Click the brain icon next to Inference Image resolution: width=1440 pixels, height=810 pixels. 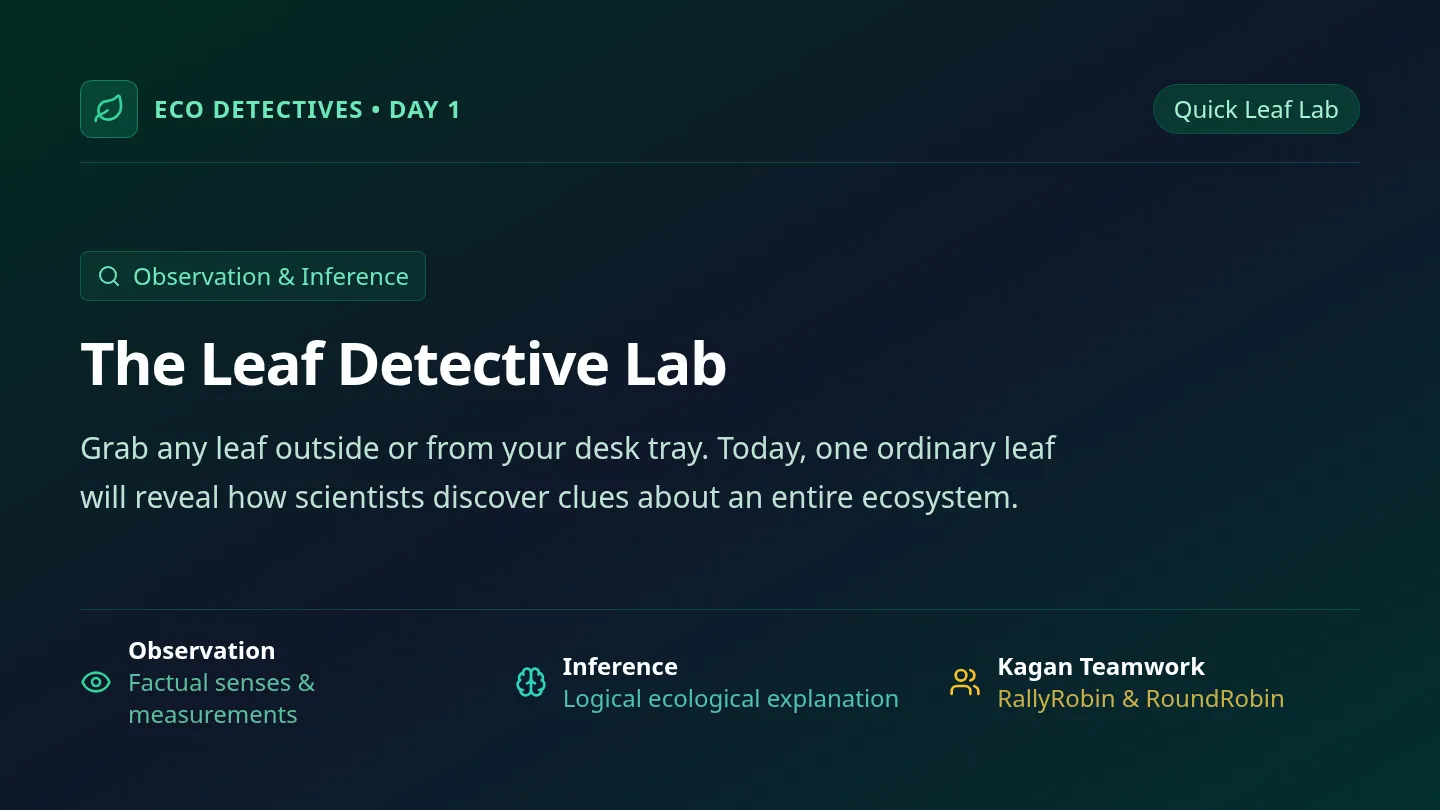point(530,682)
